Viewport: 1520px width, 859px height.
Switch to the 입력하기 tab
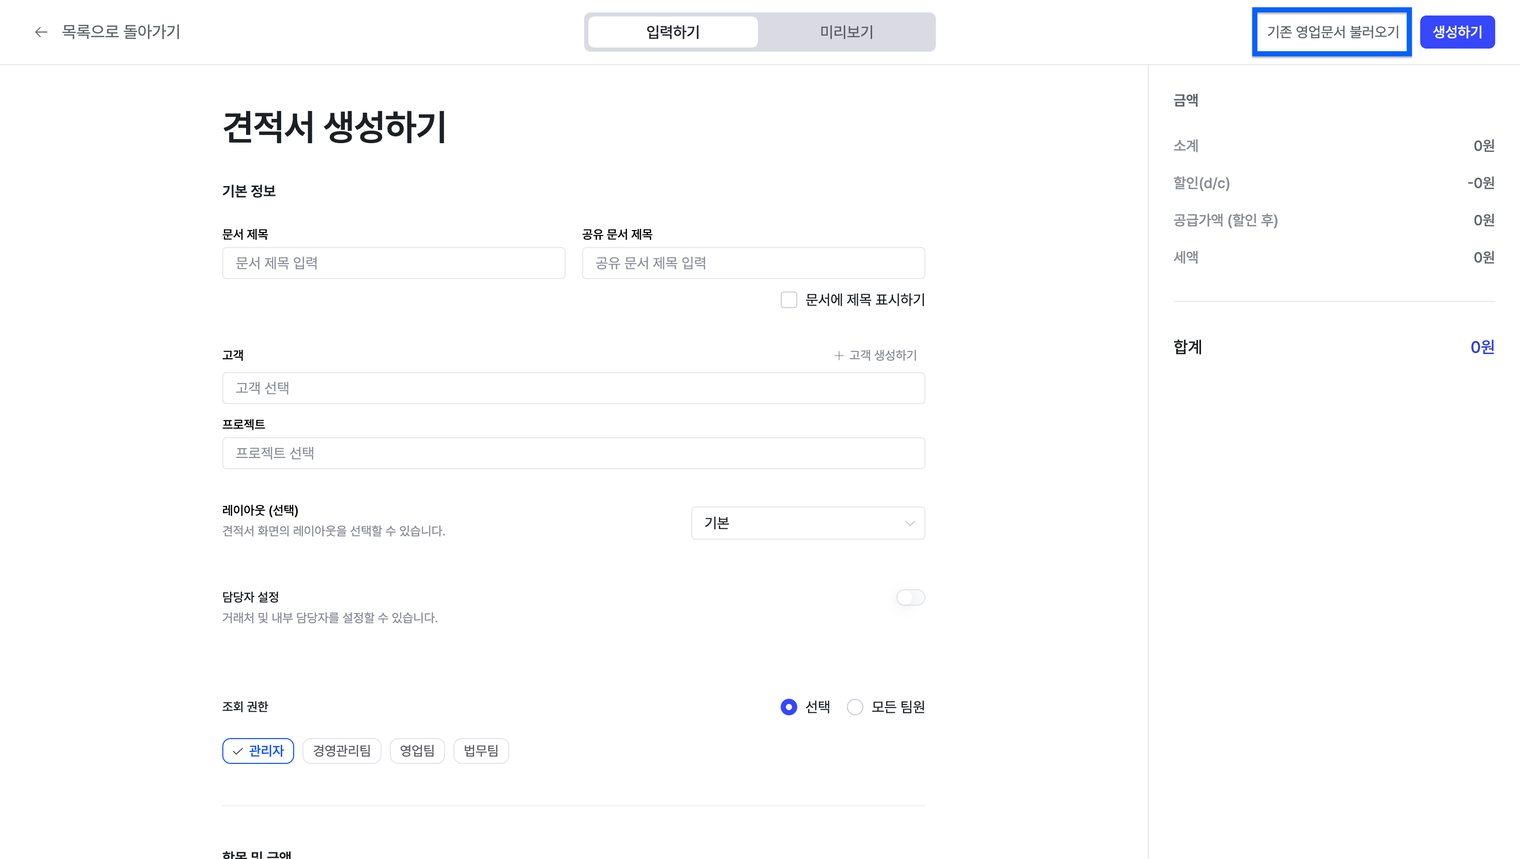(673, 32)
